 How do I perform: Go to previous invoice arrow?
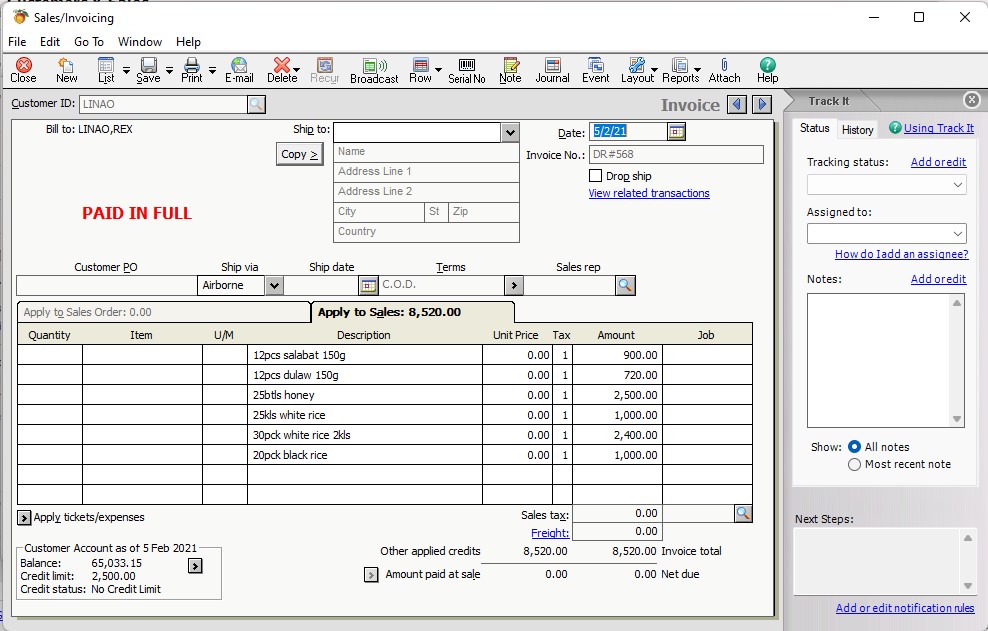(x=737, y=104)
